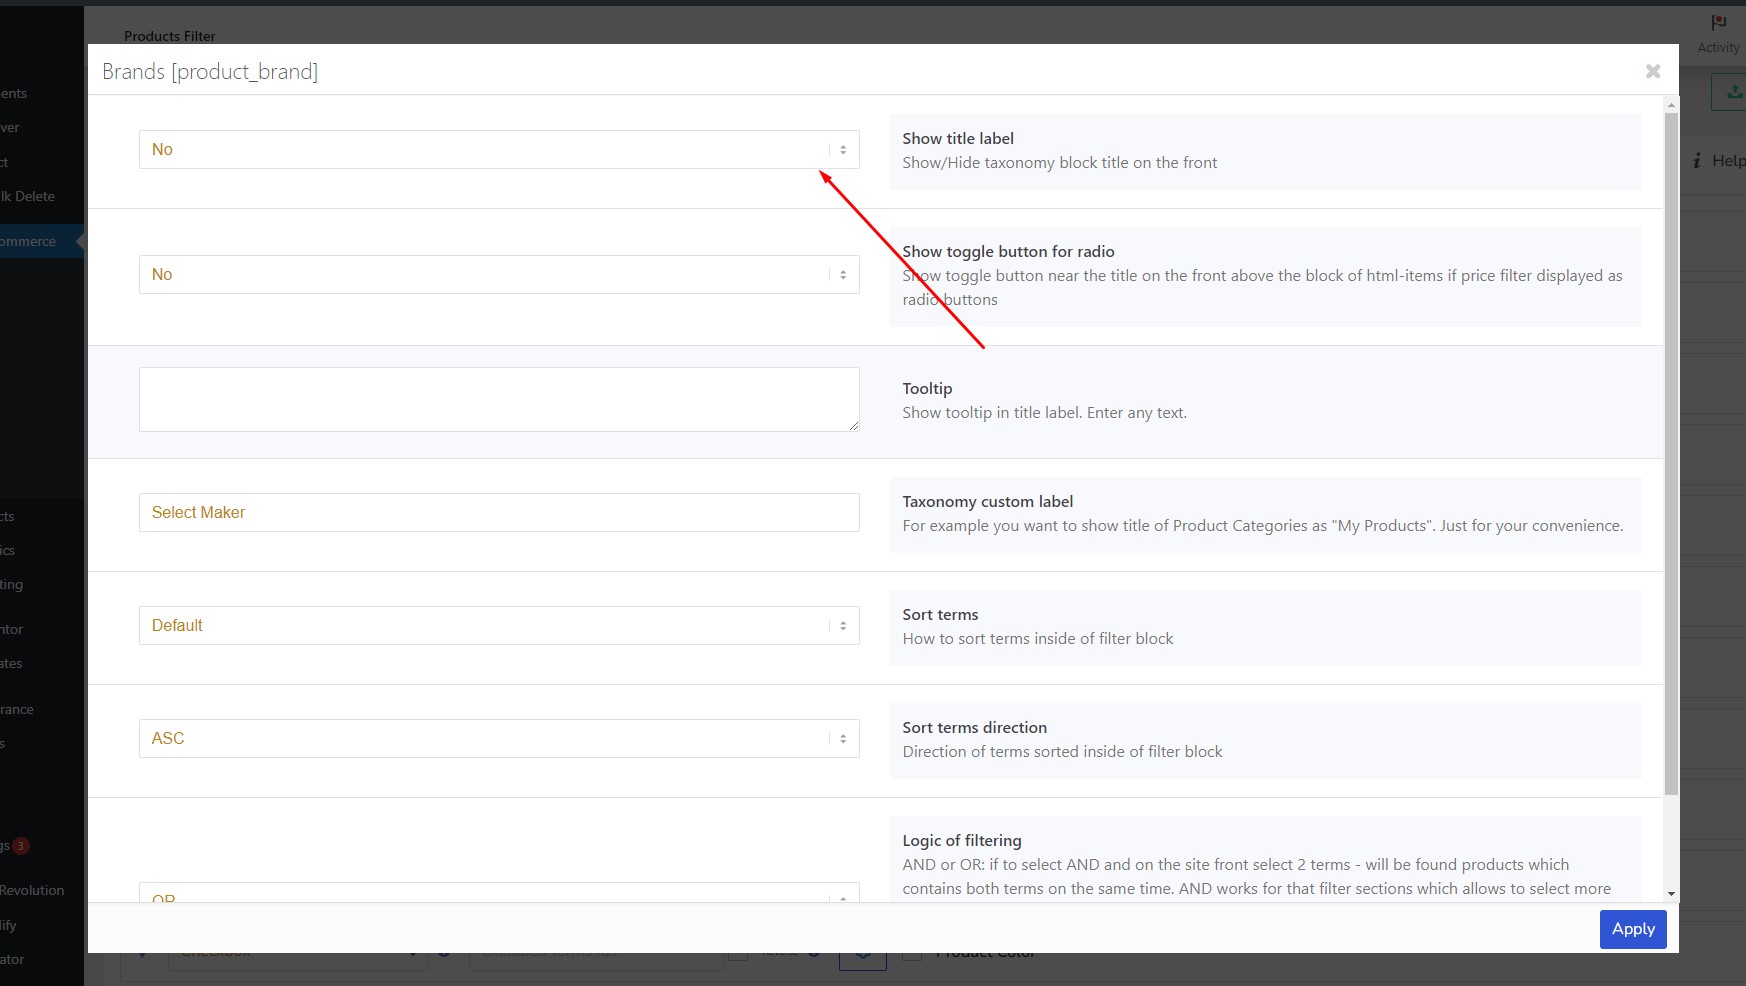
Task: Open the Sort terms dropdown showing Default
Action: [x=499, y=625]
